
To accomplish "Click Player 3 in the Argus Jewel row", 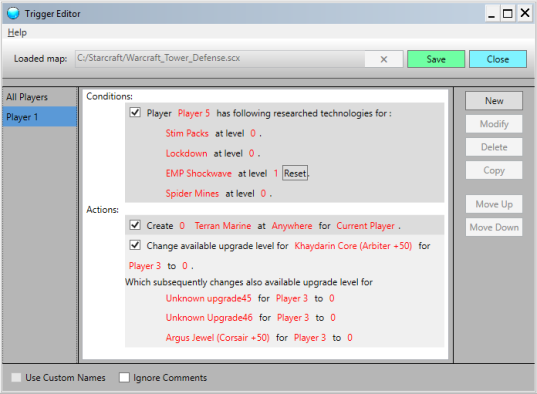I will (x=310, y=338).
